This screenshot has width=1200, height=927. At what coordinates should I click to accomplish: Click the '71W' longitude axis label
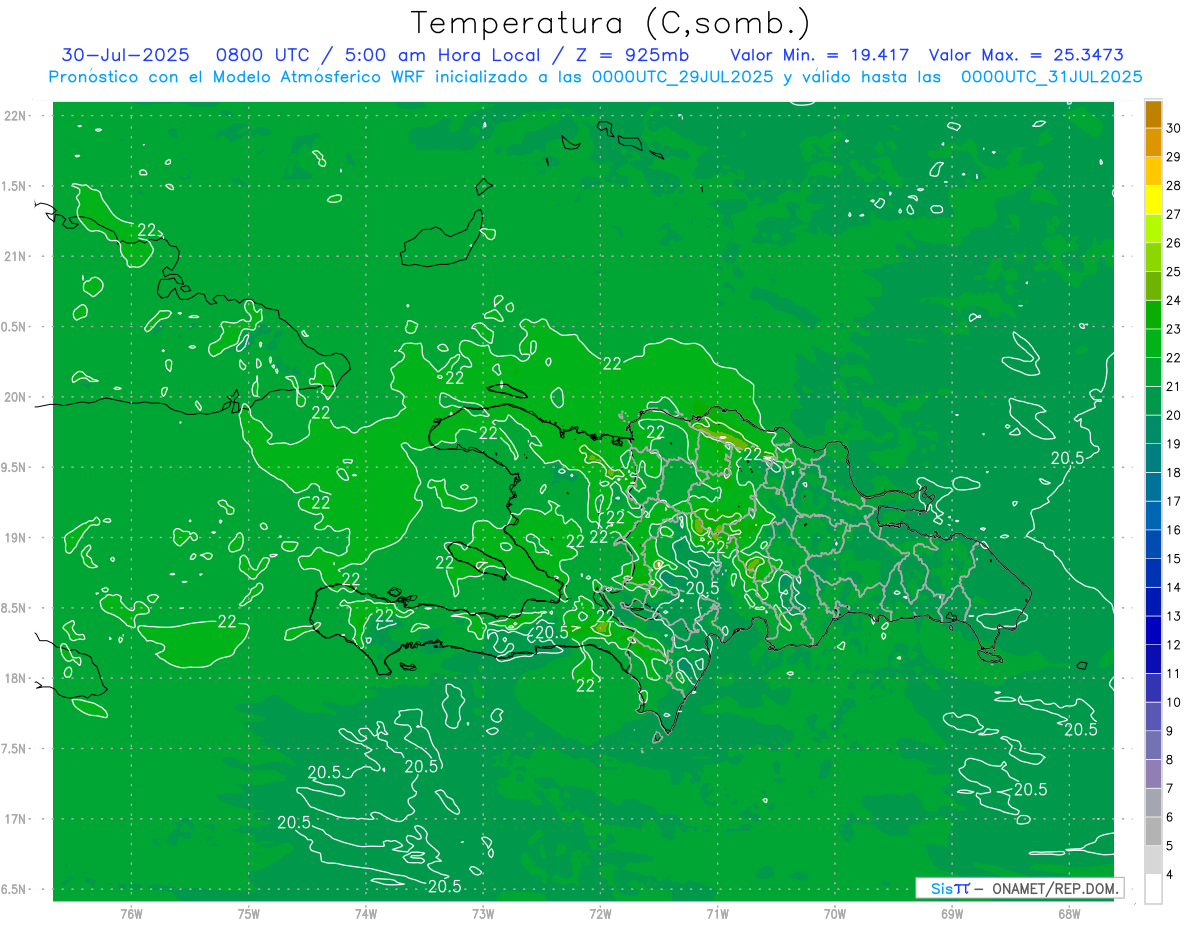tap(717, 913)
